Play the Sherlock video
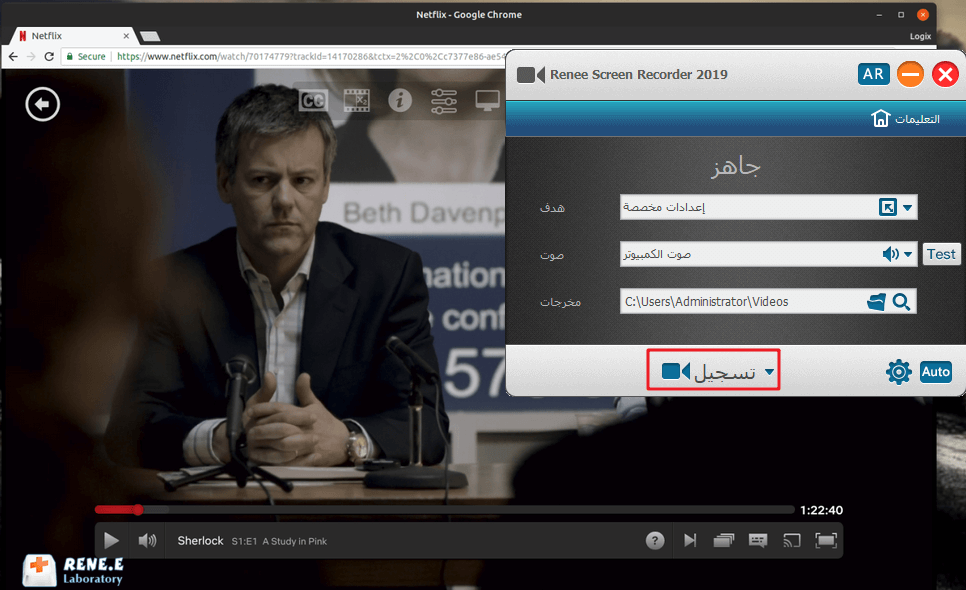Viewport: 966px width, 590px height. (112, 541)
